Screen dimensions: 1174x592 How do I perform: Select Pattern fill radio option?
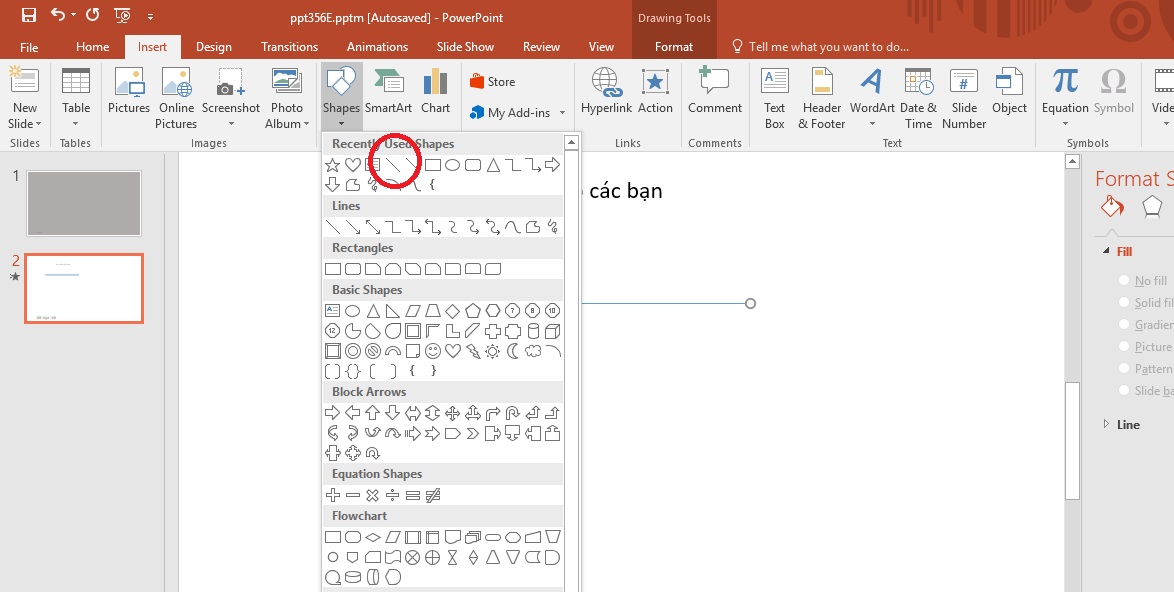[x=1124, y=368]
